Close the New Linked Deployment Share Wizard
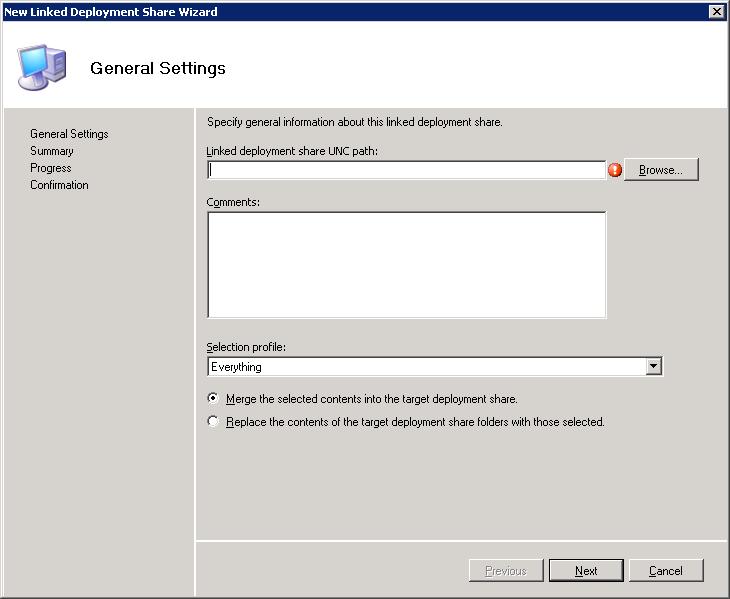 [716, 12]
